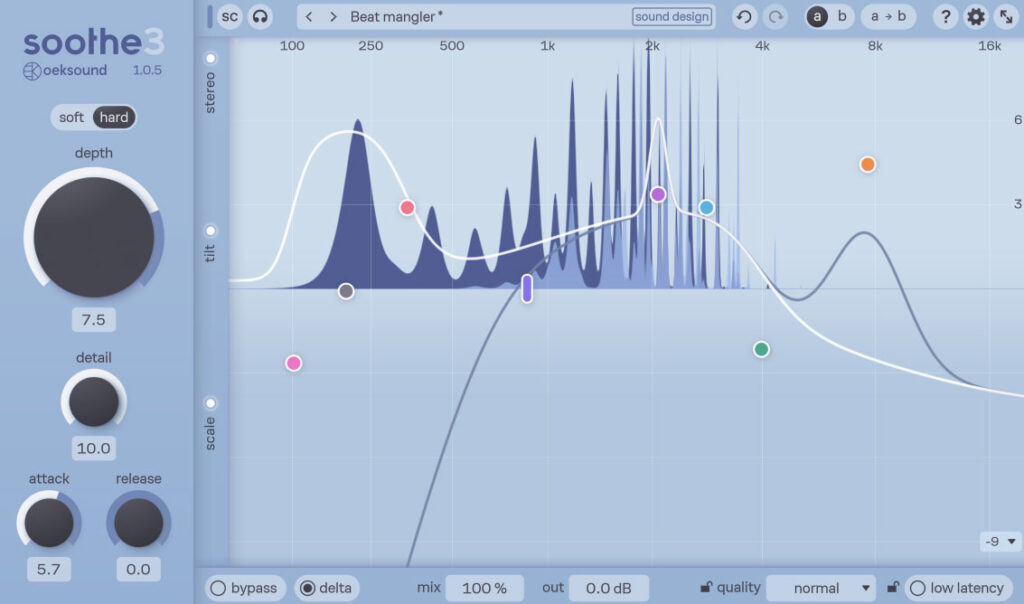Select the red band node

coord(407,208)
